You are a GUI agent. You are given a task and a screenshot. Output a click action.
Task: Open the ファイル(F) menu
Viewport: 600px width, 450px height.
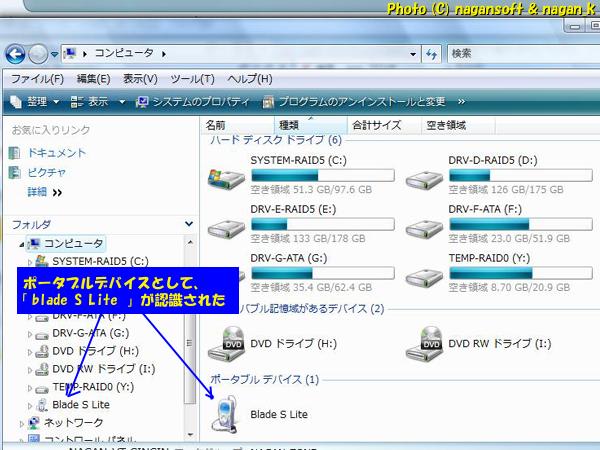pyautogui.click(x=36, y=78)
